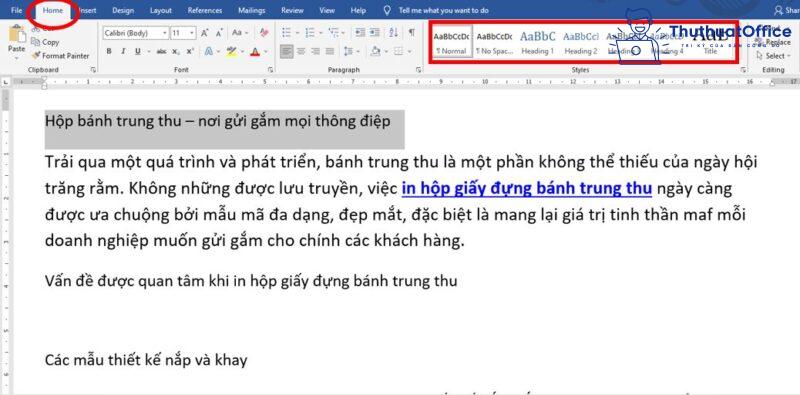The width and height of the screenshot is (800, 395).
Task: Sort text A to Z
Action: (x=393, y=33)
